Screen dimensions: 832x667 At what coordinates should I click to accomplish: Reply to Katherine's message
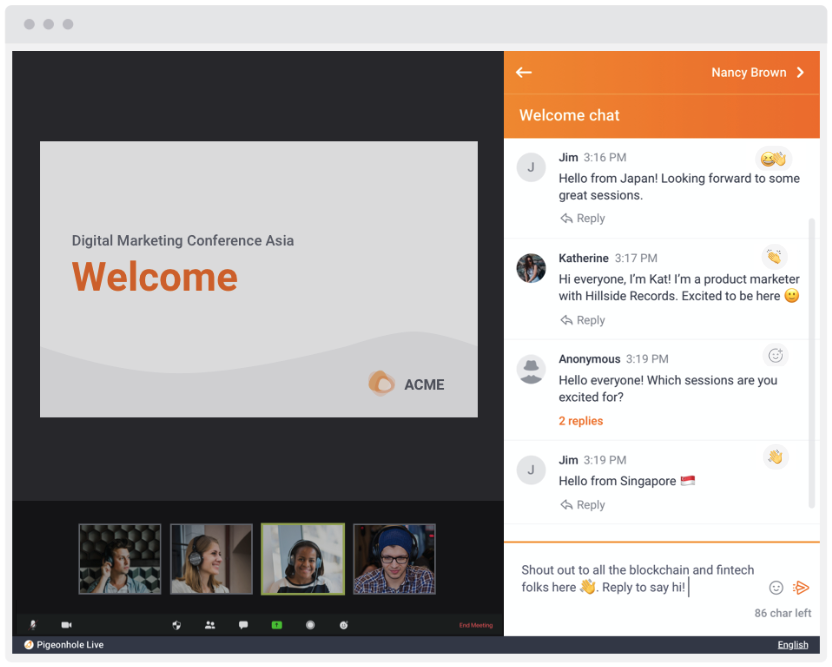(x=583, y=320)
